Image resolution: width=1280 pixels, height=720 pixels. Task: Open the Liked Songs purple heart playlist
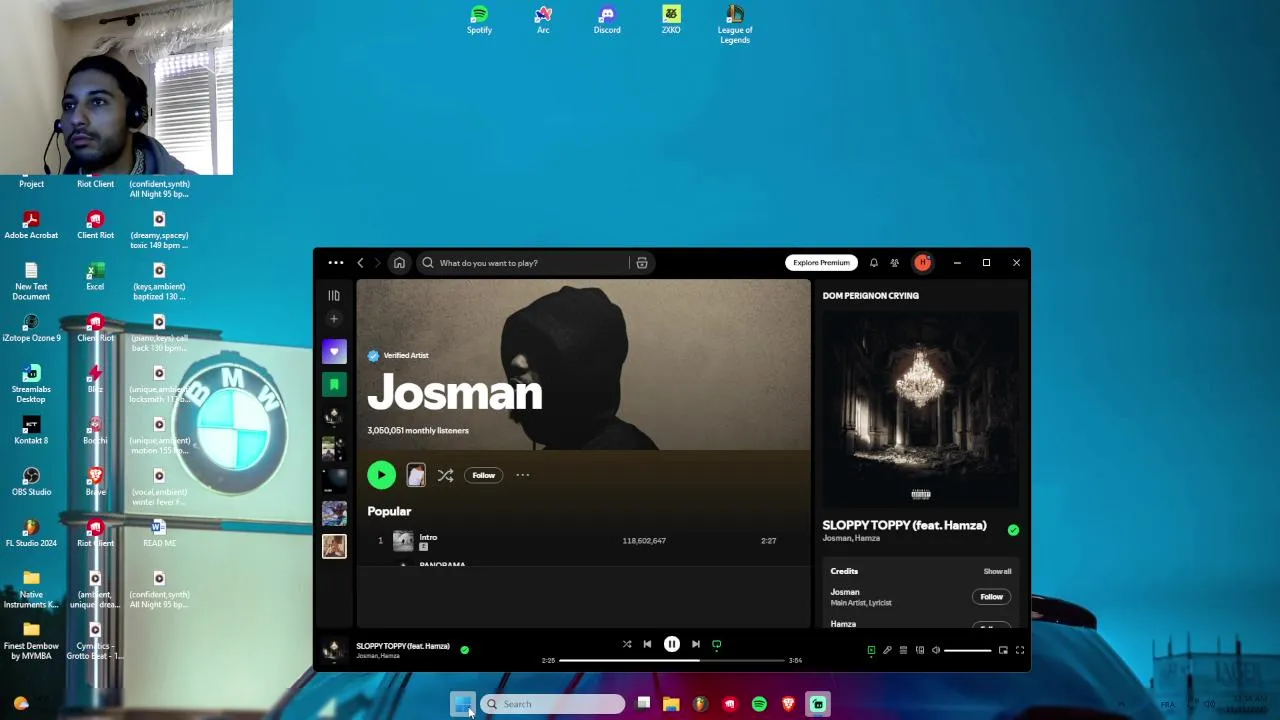click(x=334, y=352)
